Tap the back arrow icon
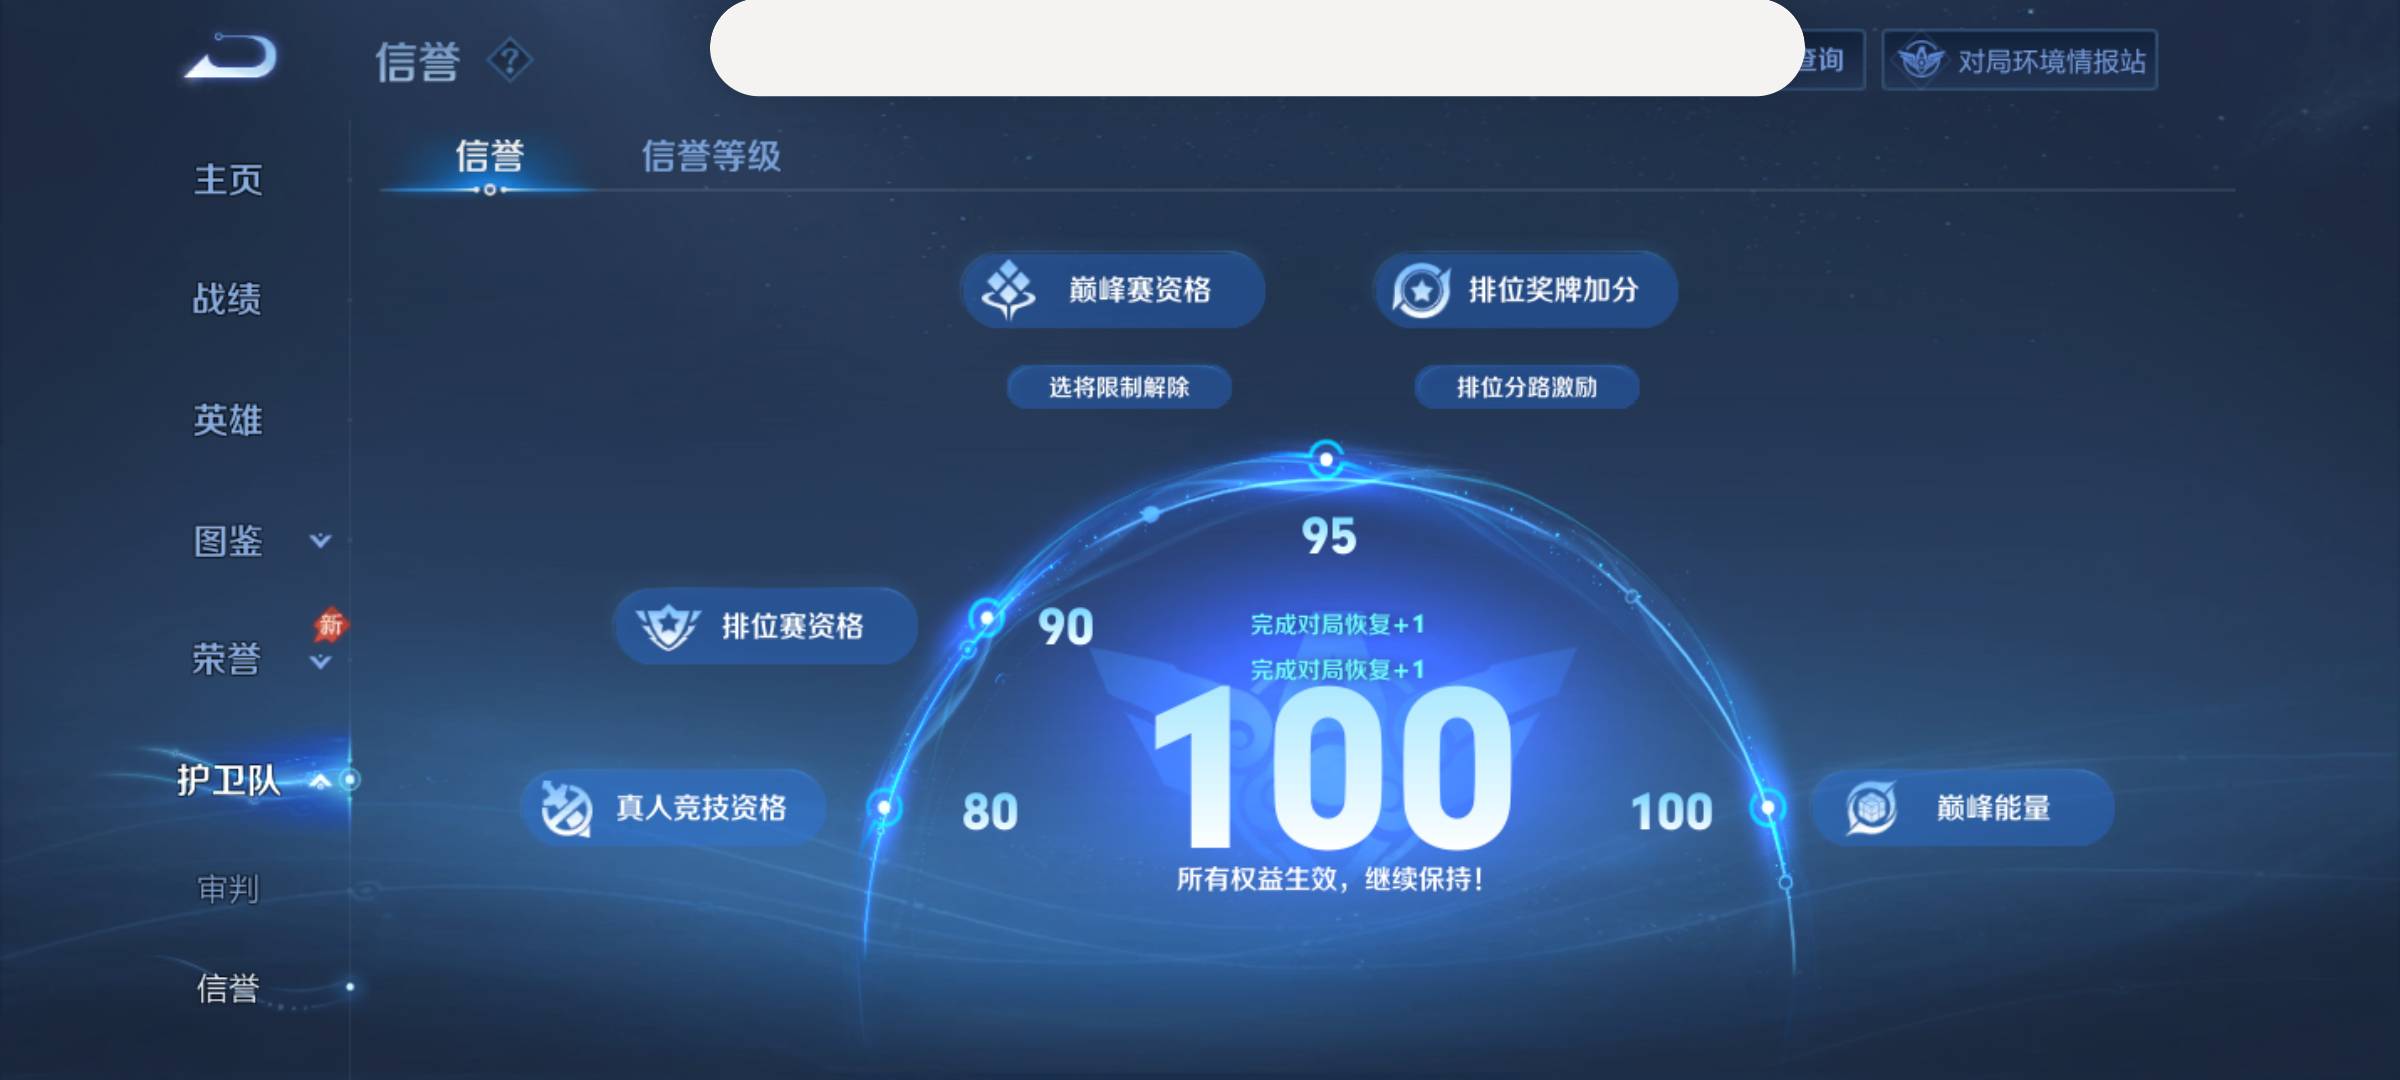The height and width of the screenshot is (1080, 2400). point(231,56)
